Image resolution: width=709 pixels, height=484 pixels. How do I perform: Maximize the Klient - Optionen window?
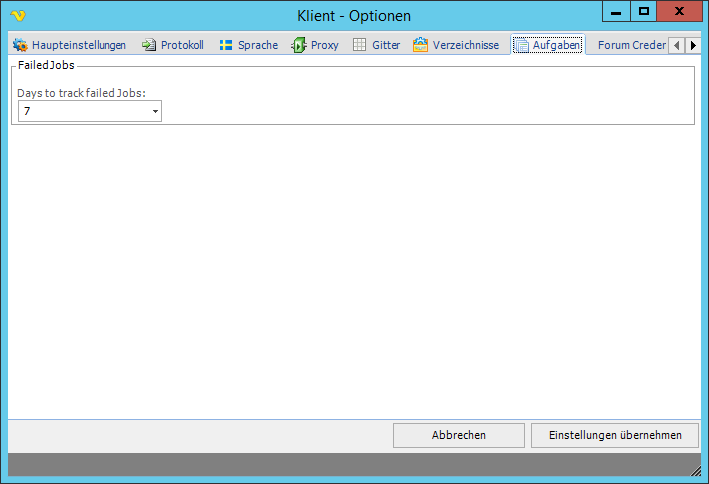(x=644, y=11)
